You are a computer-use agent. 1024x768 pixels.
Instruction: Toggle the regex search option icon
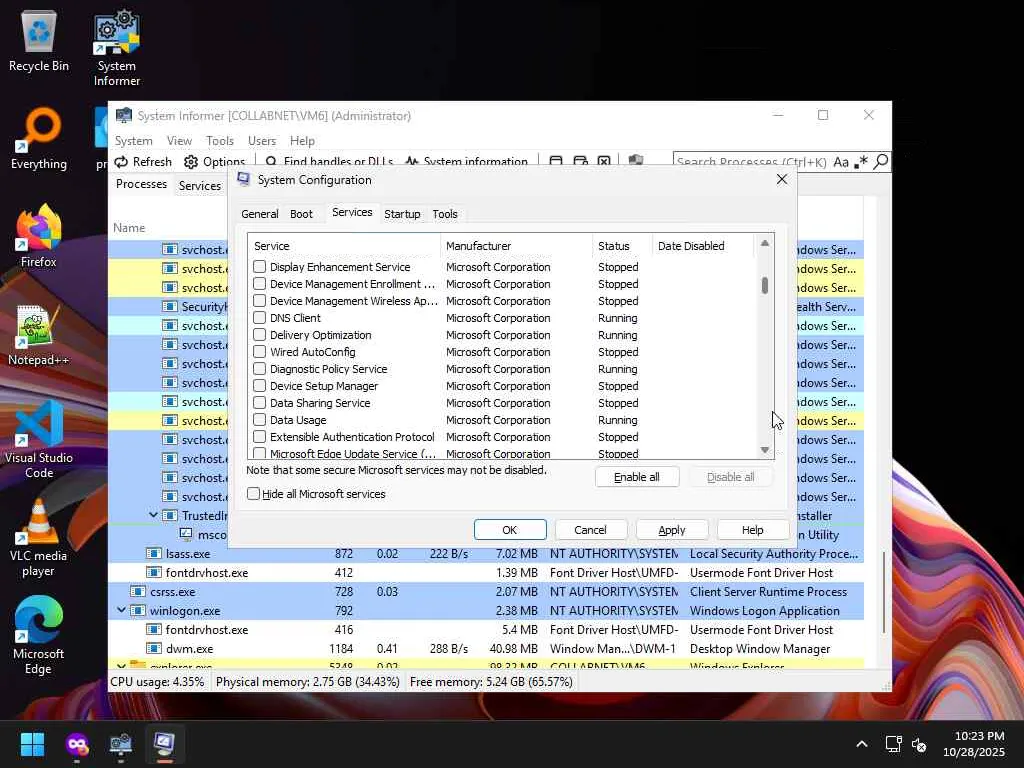point(861,161)
